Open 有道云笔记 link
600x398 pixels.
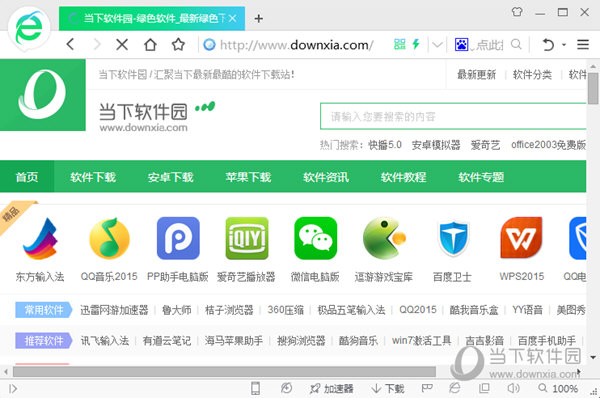pos(167,340)
